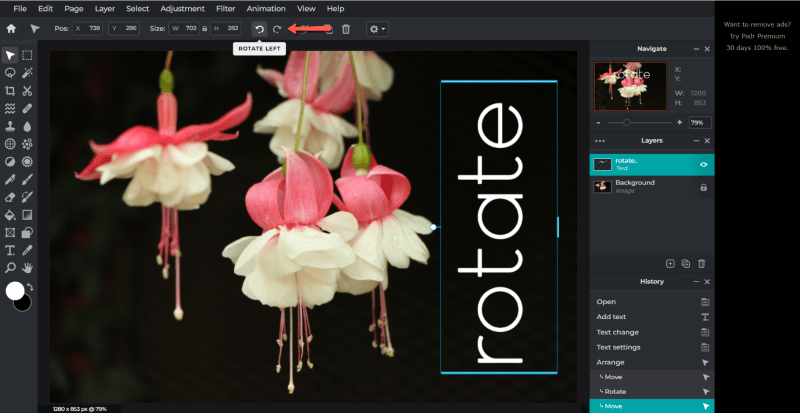Swap foreground and background colors
The width and height of the screenshot is (800, 413).
[30, 287]
